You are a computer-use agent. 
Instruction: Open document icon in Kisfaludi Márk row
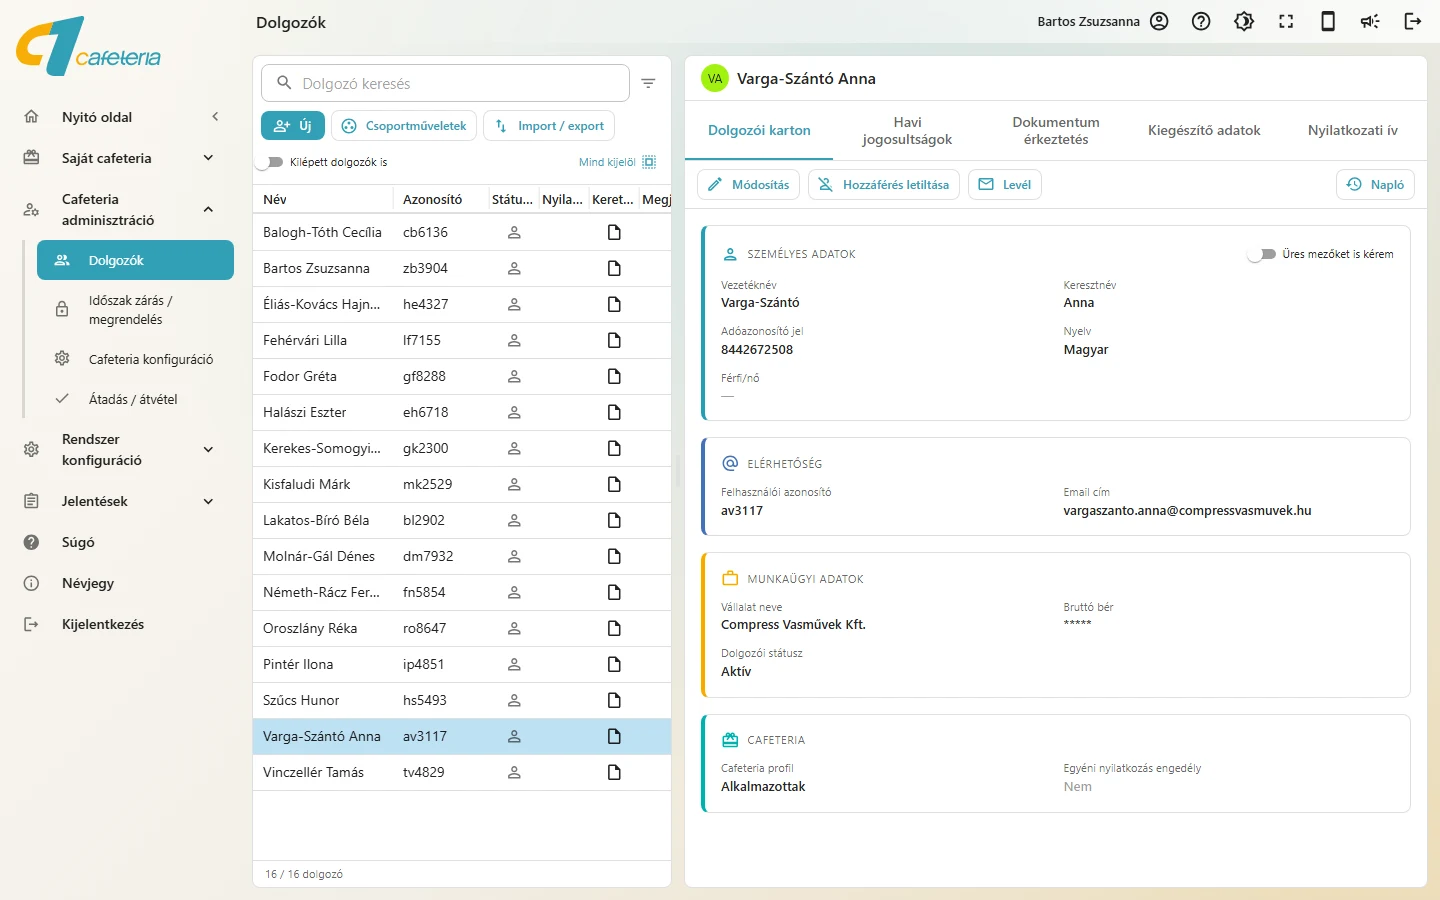[x=614, y=484]
